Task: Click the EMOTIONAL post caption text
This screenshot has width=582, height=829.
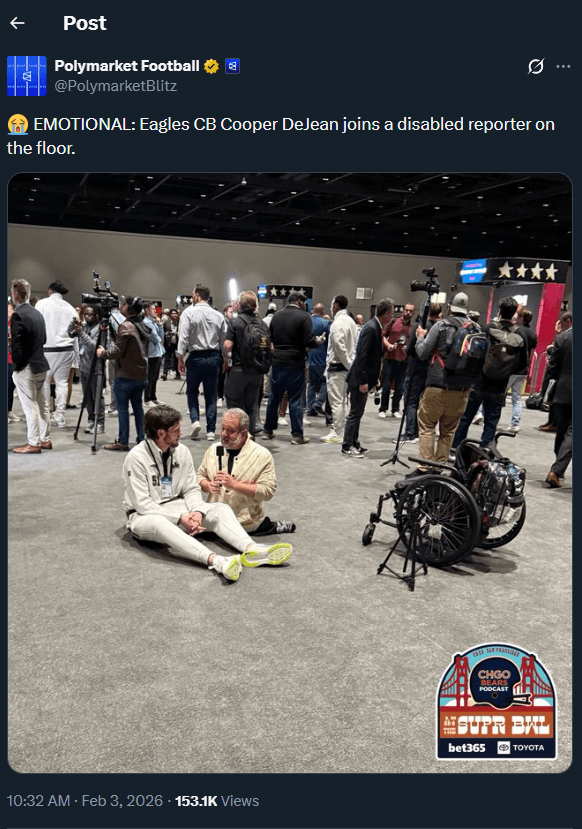Action: [281, 136]
